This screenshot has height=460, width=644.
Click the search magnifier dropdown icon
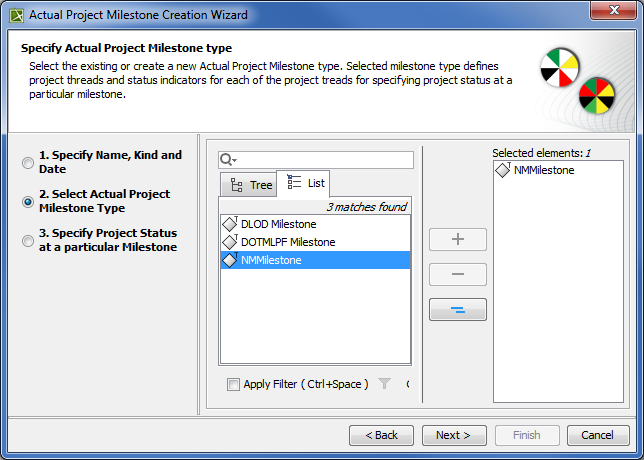[x=227, y=160]
